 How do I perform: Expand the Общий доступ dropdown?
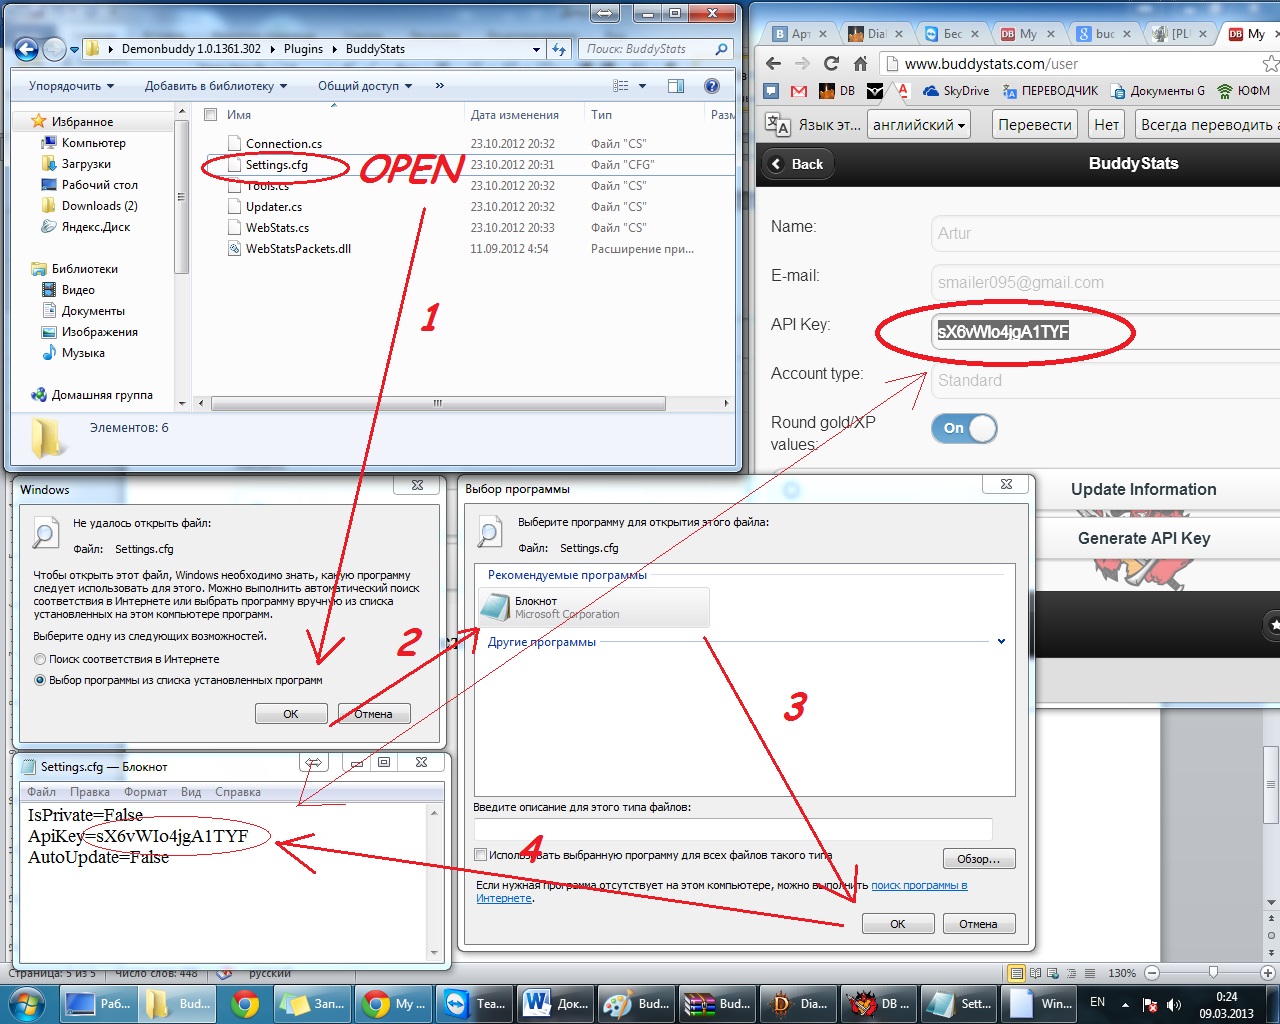tap(365, 86)
